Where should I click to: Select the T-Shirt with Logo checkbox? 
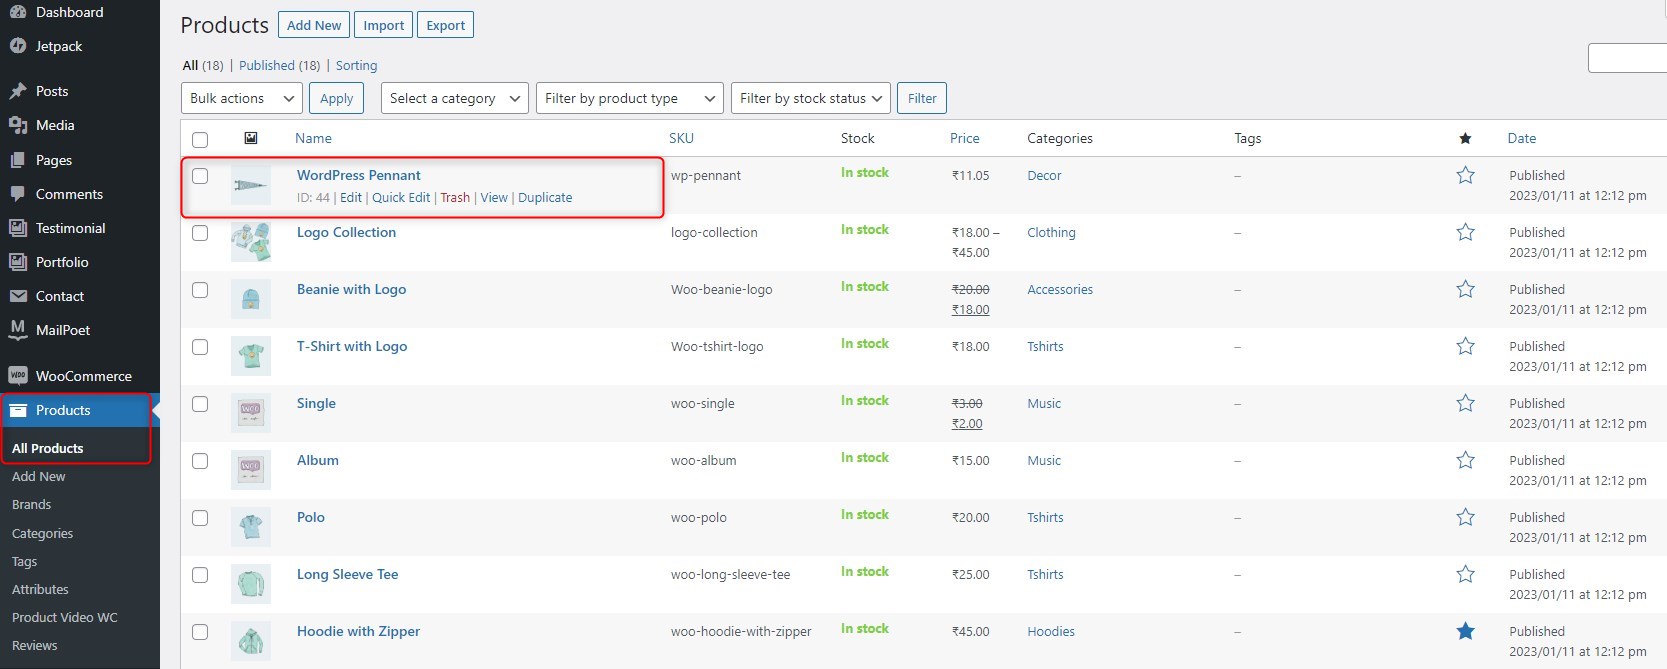pos(200,346)
